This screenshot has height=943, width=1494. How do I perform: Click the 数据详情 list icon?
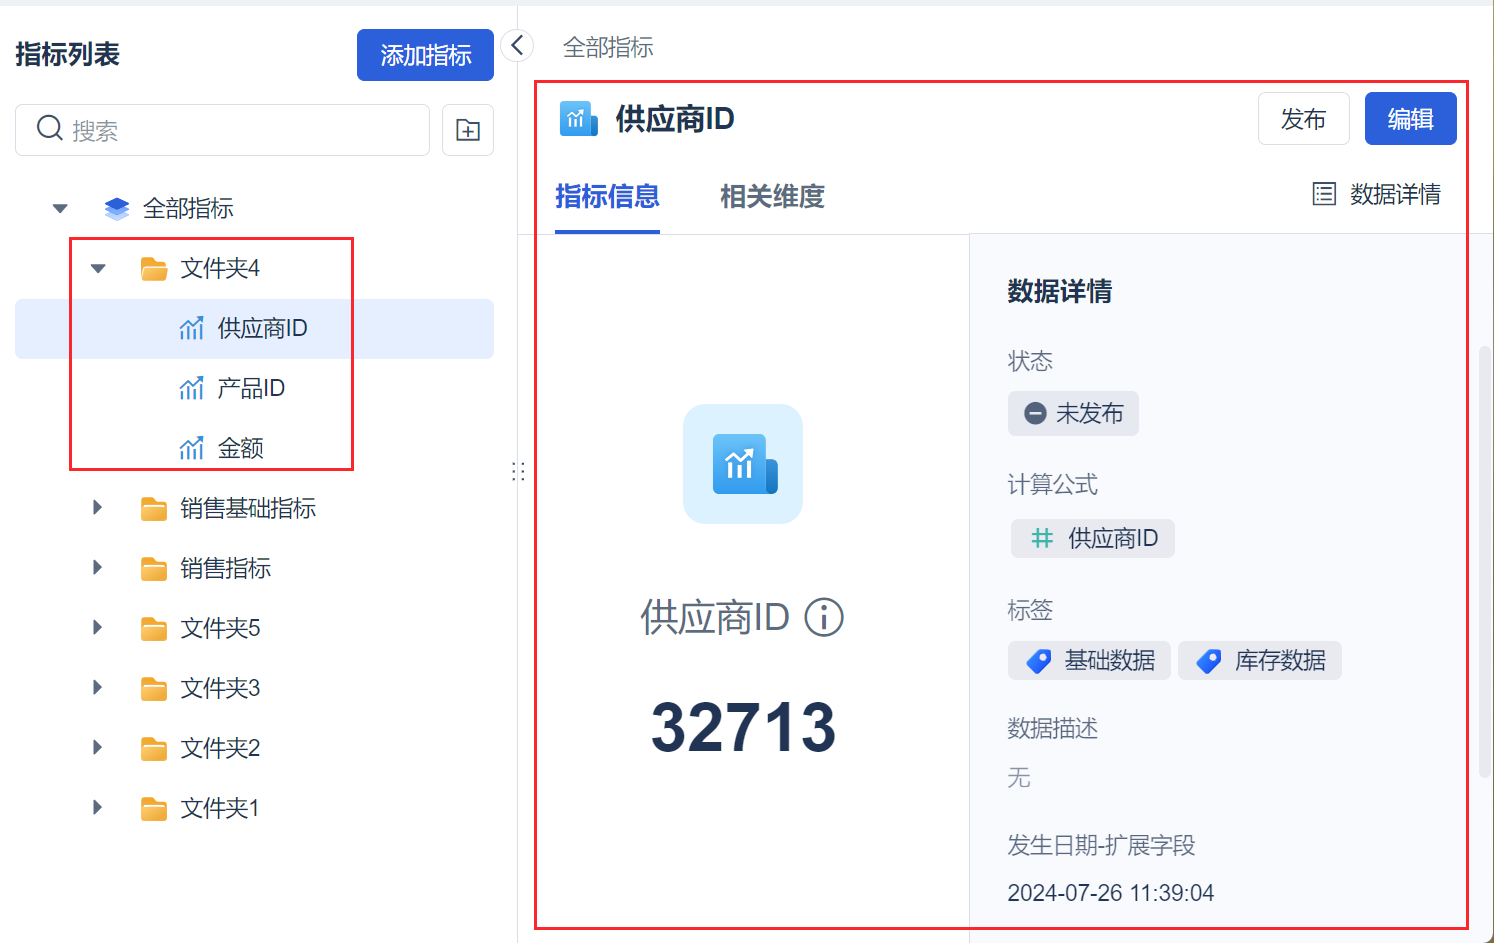[x=1324, y=194]
